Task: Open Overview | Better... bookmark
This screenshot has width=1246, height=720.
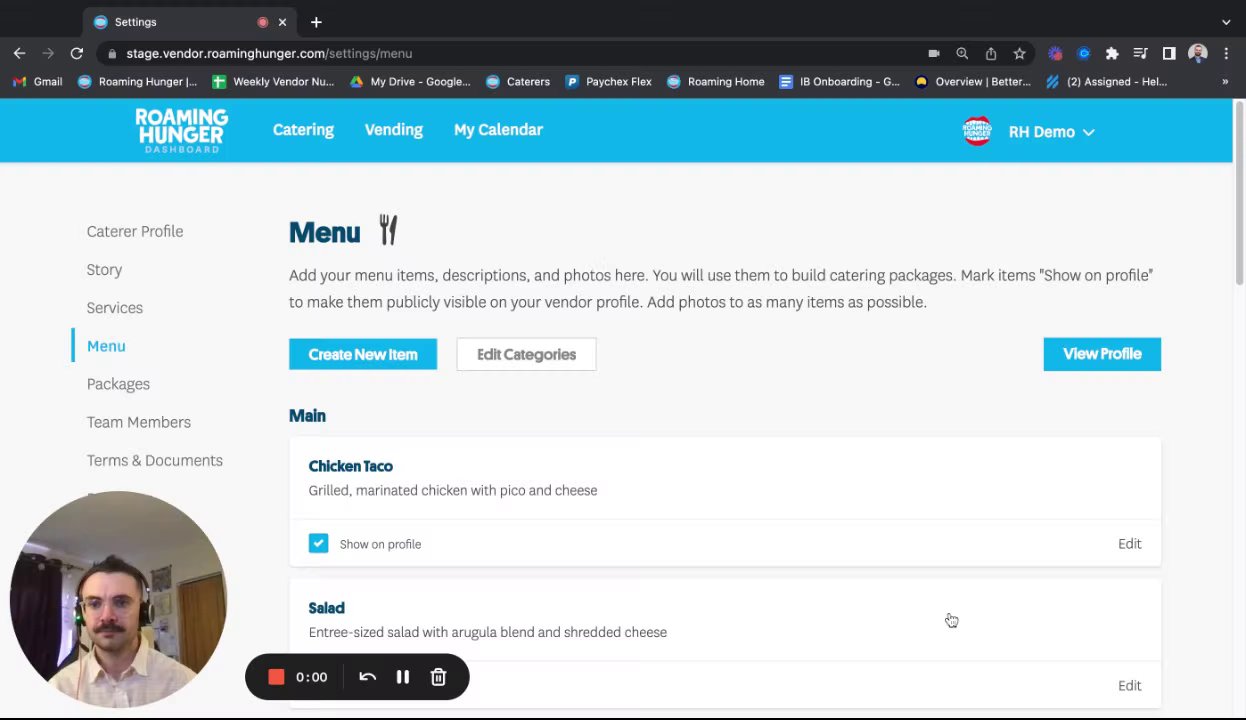Action: (x=973, y=82)
